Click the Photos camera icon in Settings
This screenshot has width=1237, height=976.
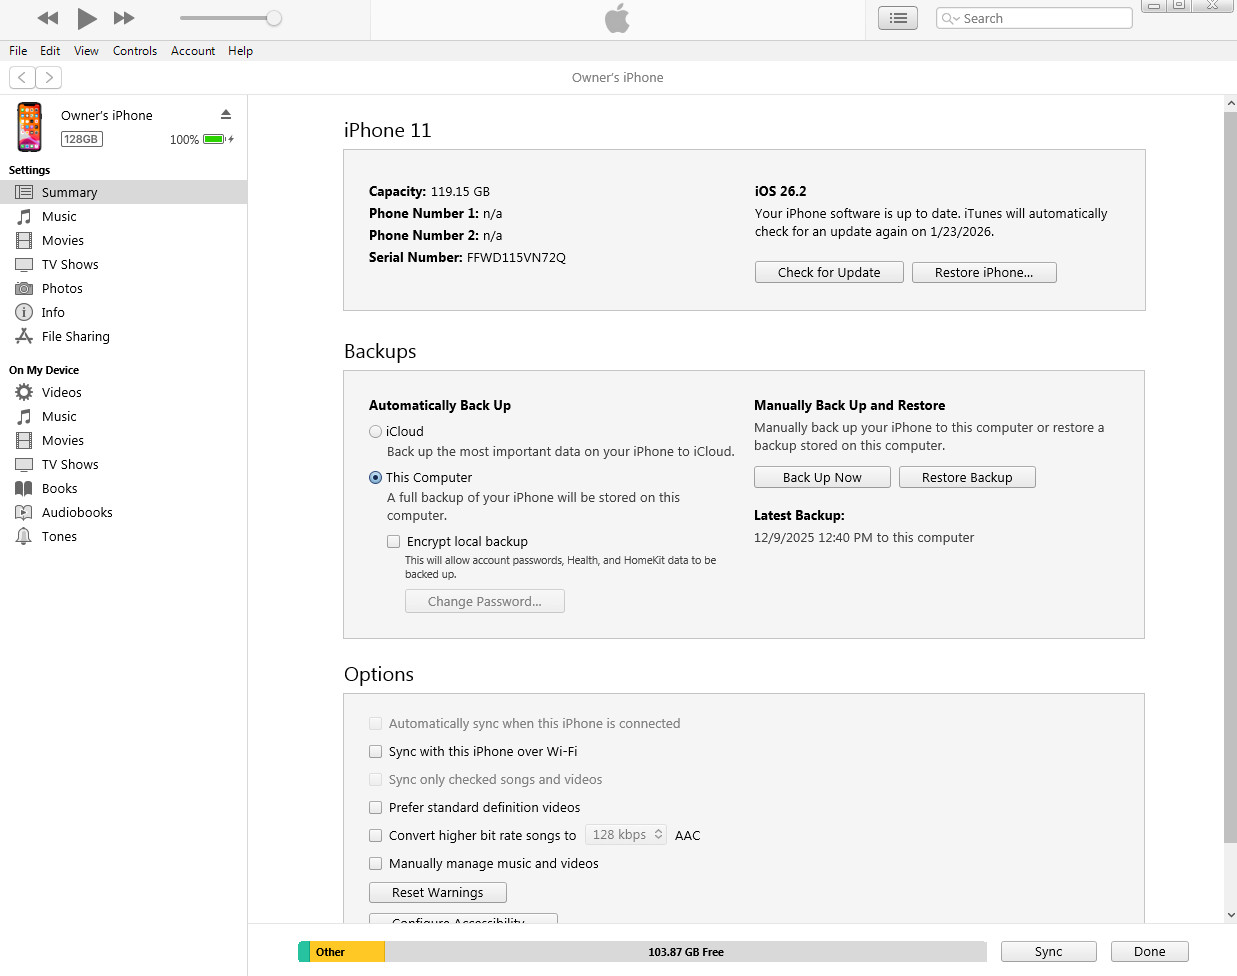(x=24, y=288)
